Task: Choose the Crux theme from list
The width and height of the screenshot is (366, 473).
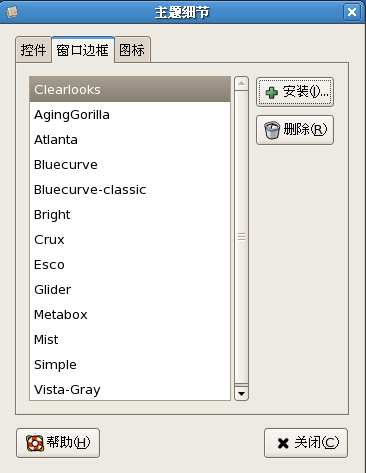Action: [130, 240]
